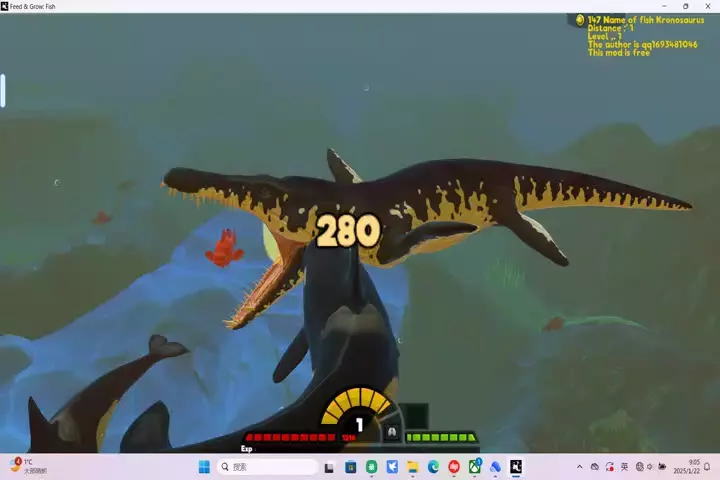Restore down the game window

686,6
